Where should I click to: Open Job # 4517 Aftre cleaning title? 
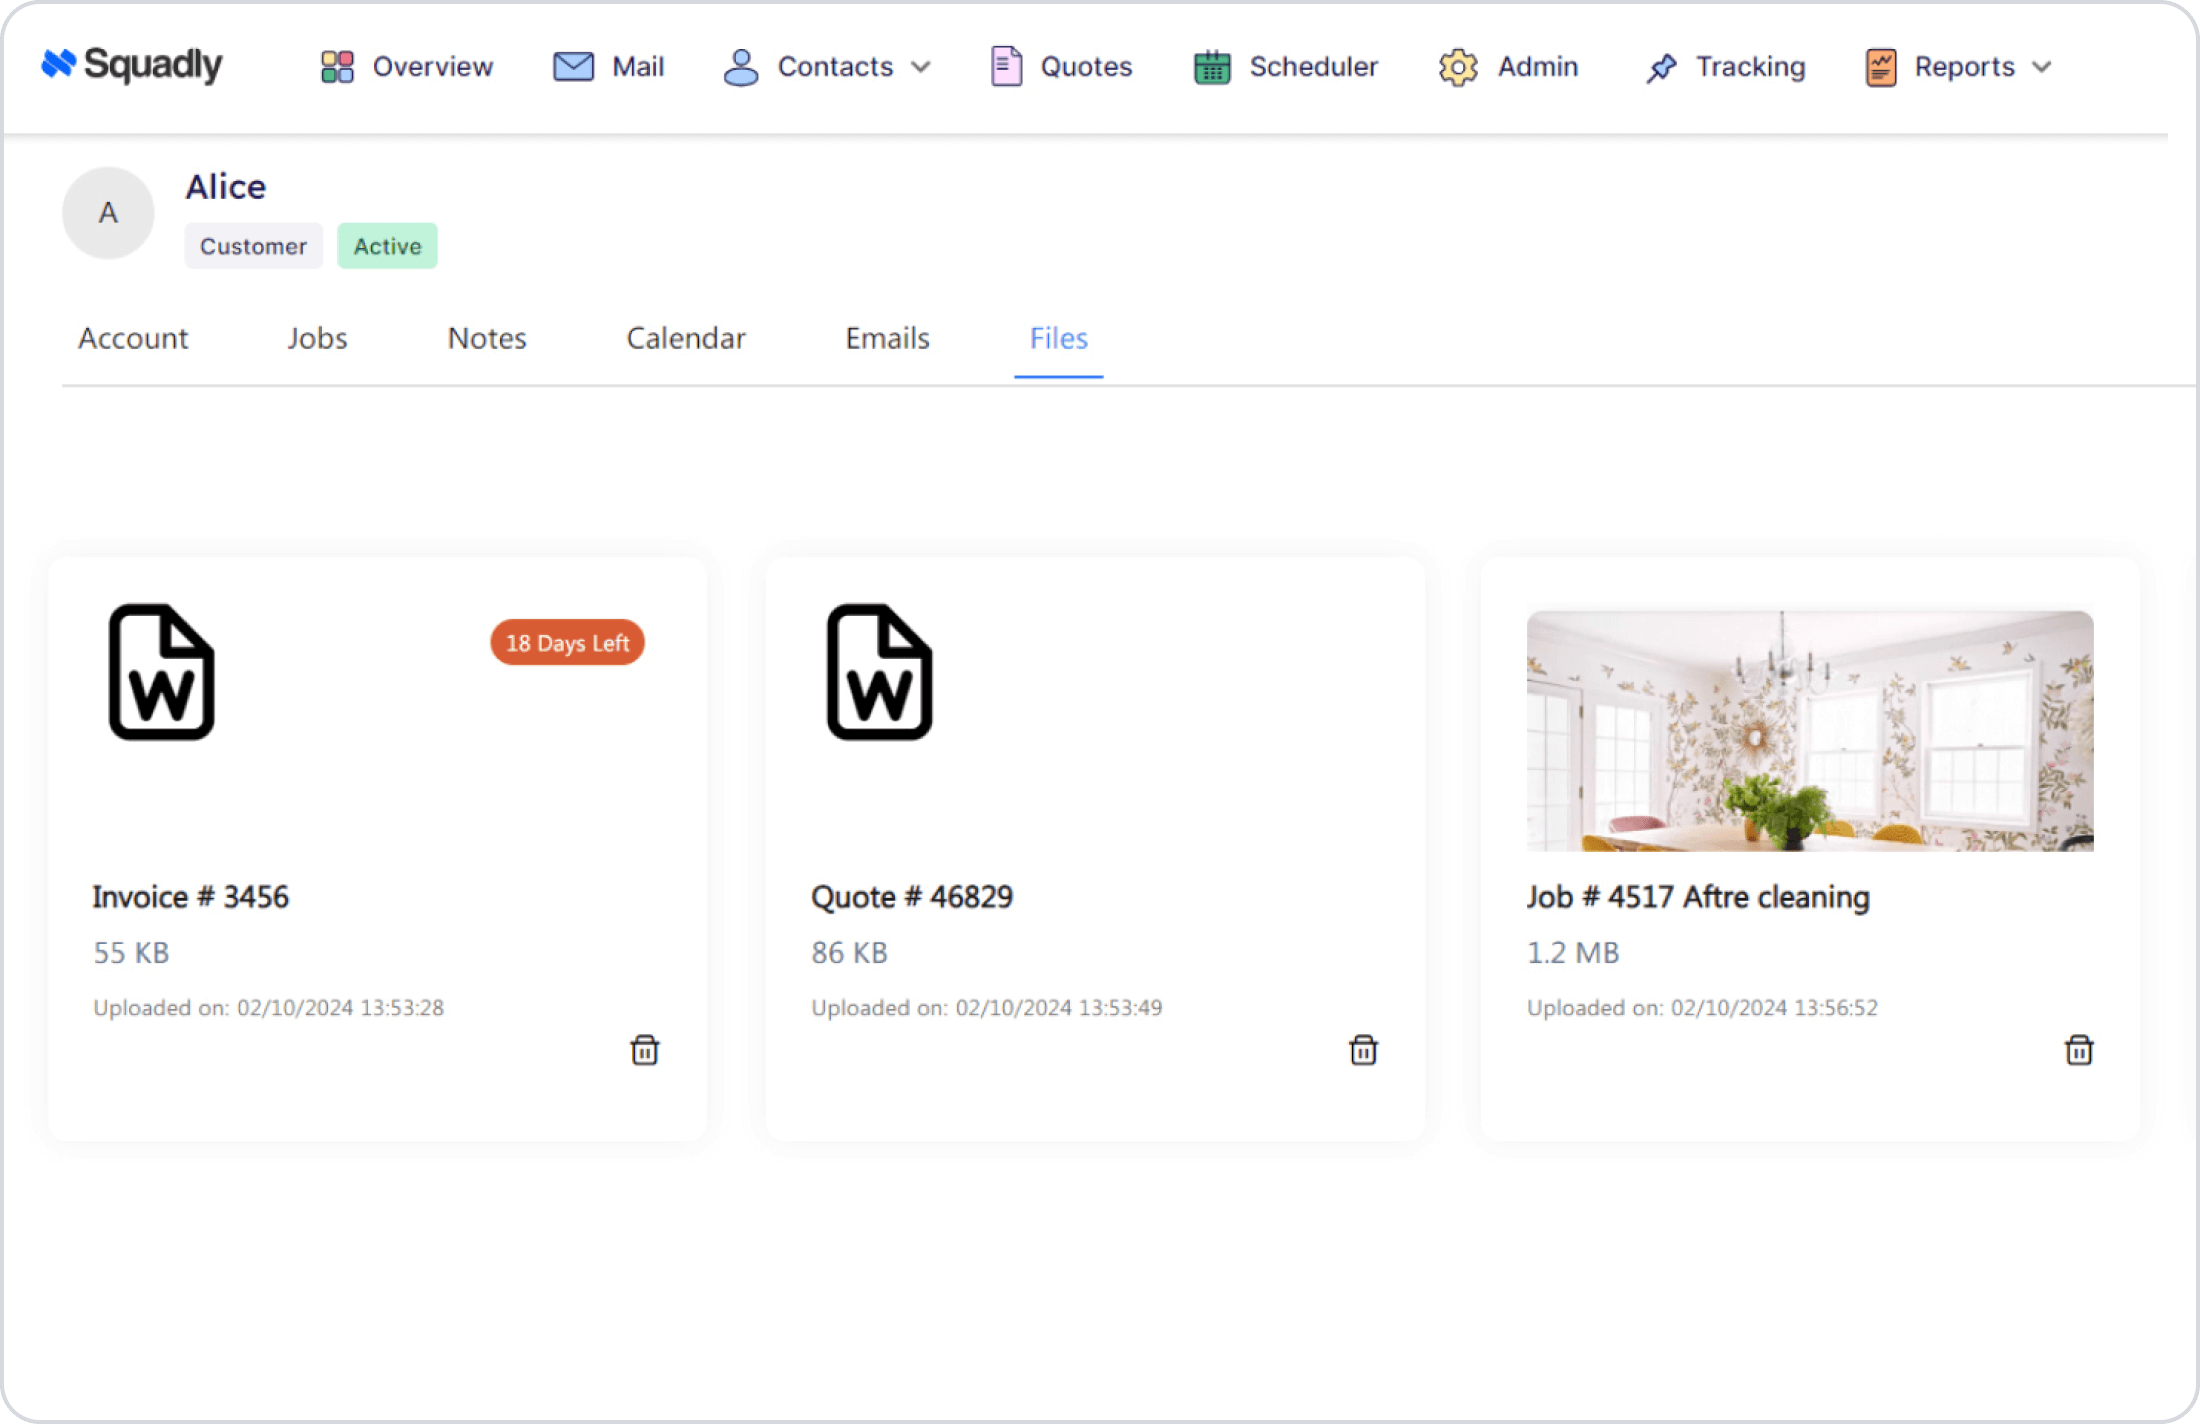pyautogui.click(x=1698, y=897)
